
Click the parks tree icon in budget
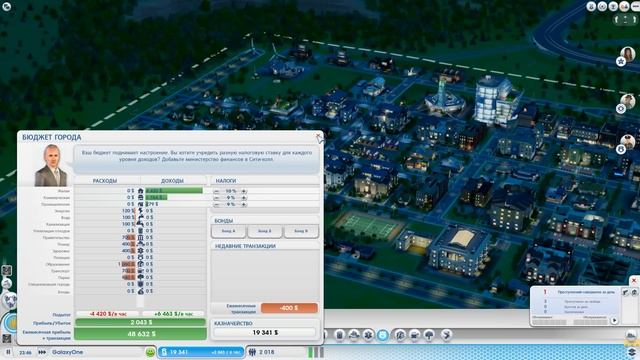(x=140, y=277)
